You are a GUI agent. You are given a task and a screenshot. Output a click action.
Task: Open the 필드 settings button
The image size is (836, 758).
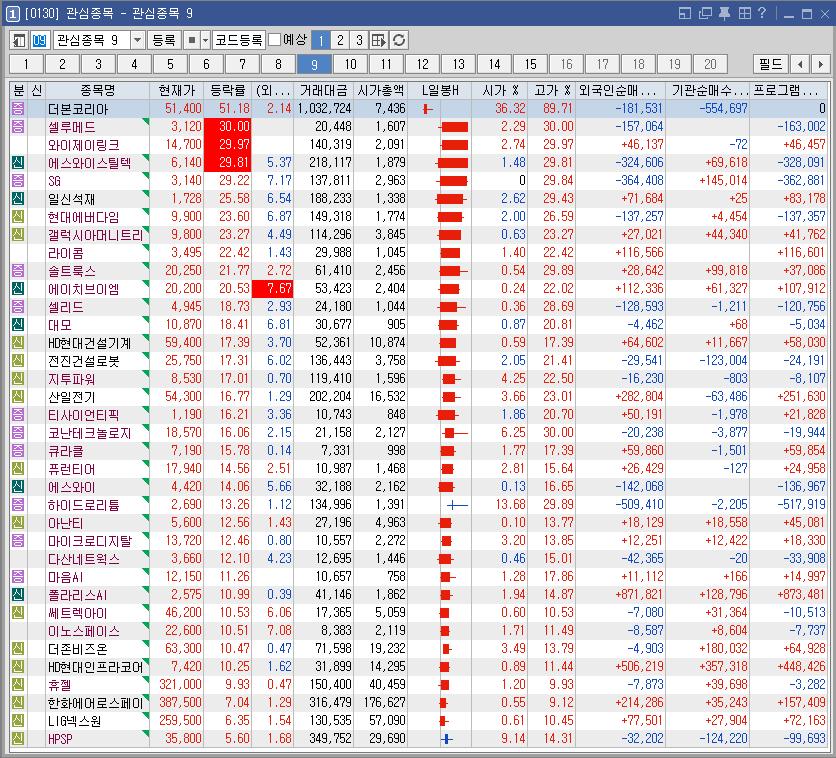tap(770, 64)
